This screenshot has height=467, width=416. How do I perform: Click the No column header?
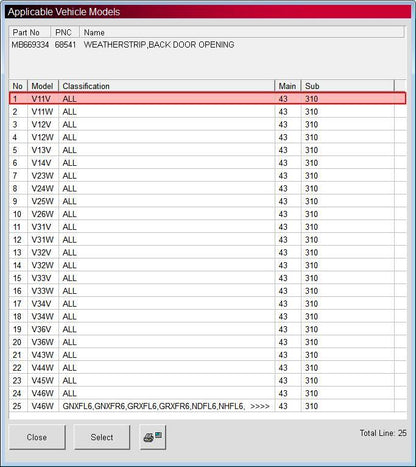click(x=18, y=86)
